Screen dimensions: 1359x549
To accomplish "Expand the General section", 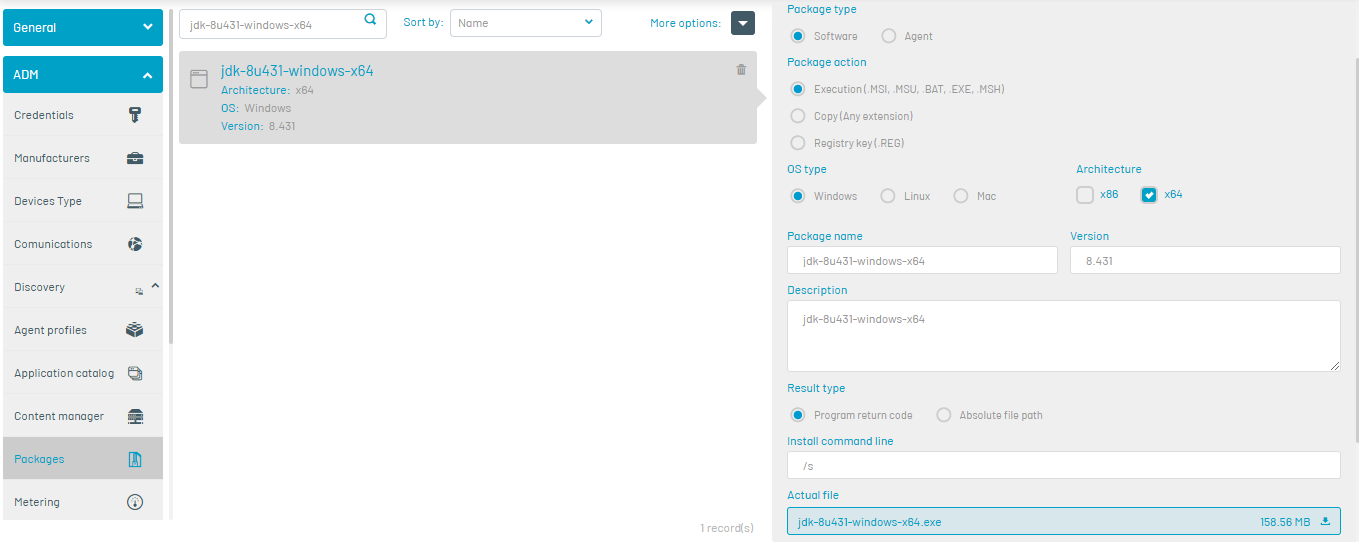I will click(83, 27).
